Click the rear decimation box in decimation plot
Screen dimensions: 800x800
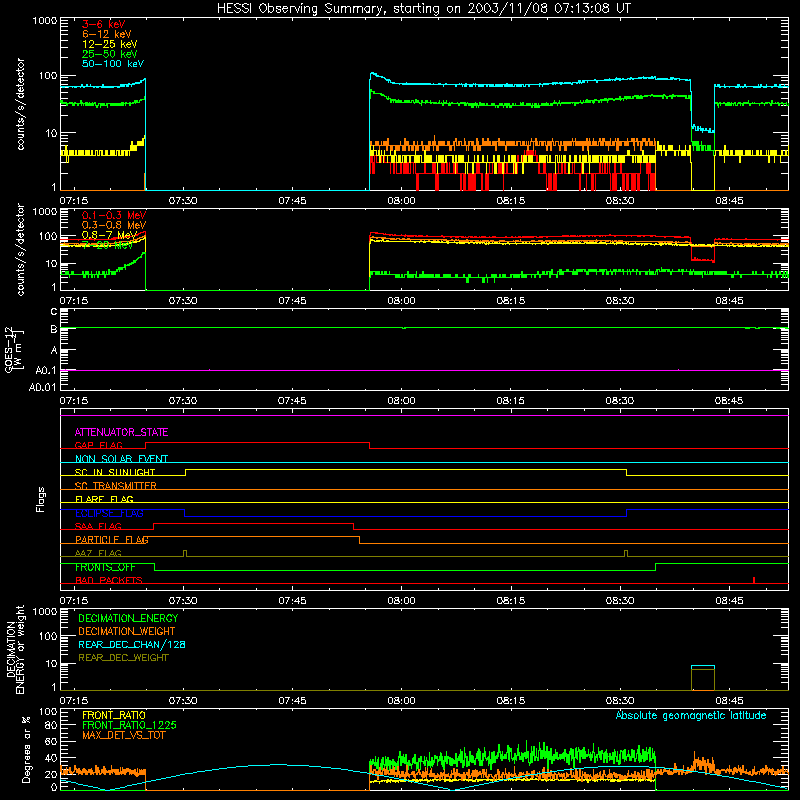click(x=703, y=678)
